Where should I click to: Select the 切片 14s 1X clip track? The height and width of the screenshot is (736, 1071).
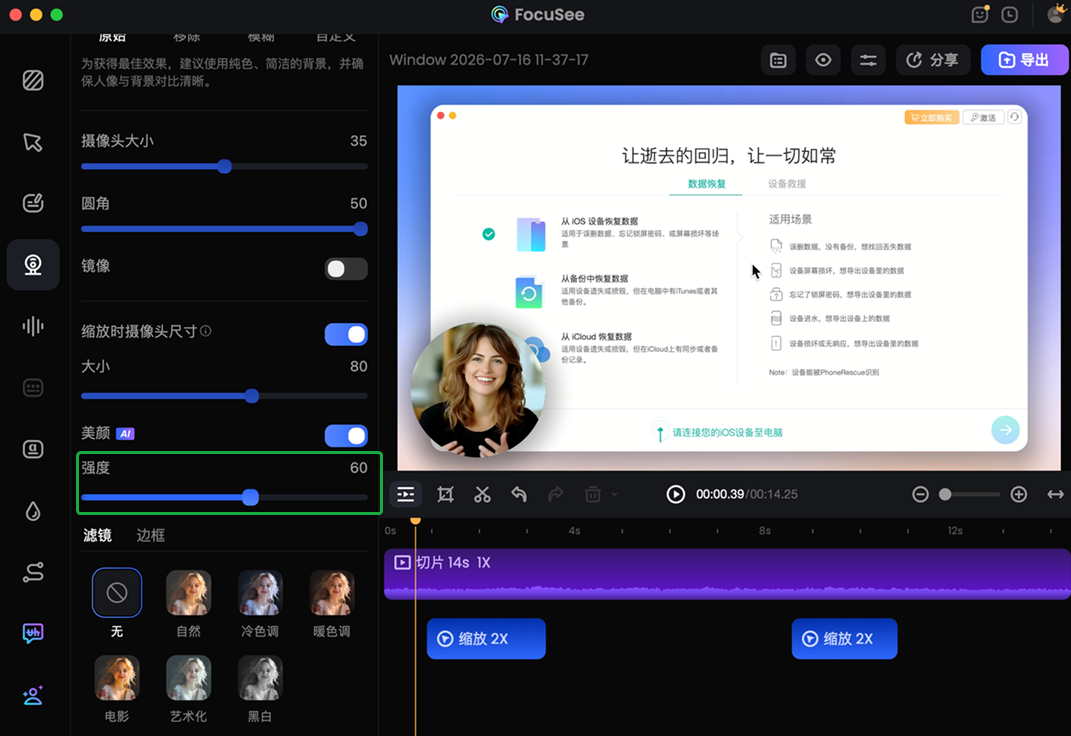pos(727,574)
